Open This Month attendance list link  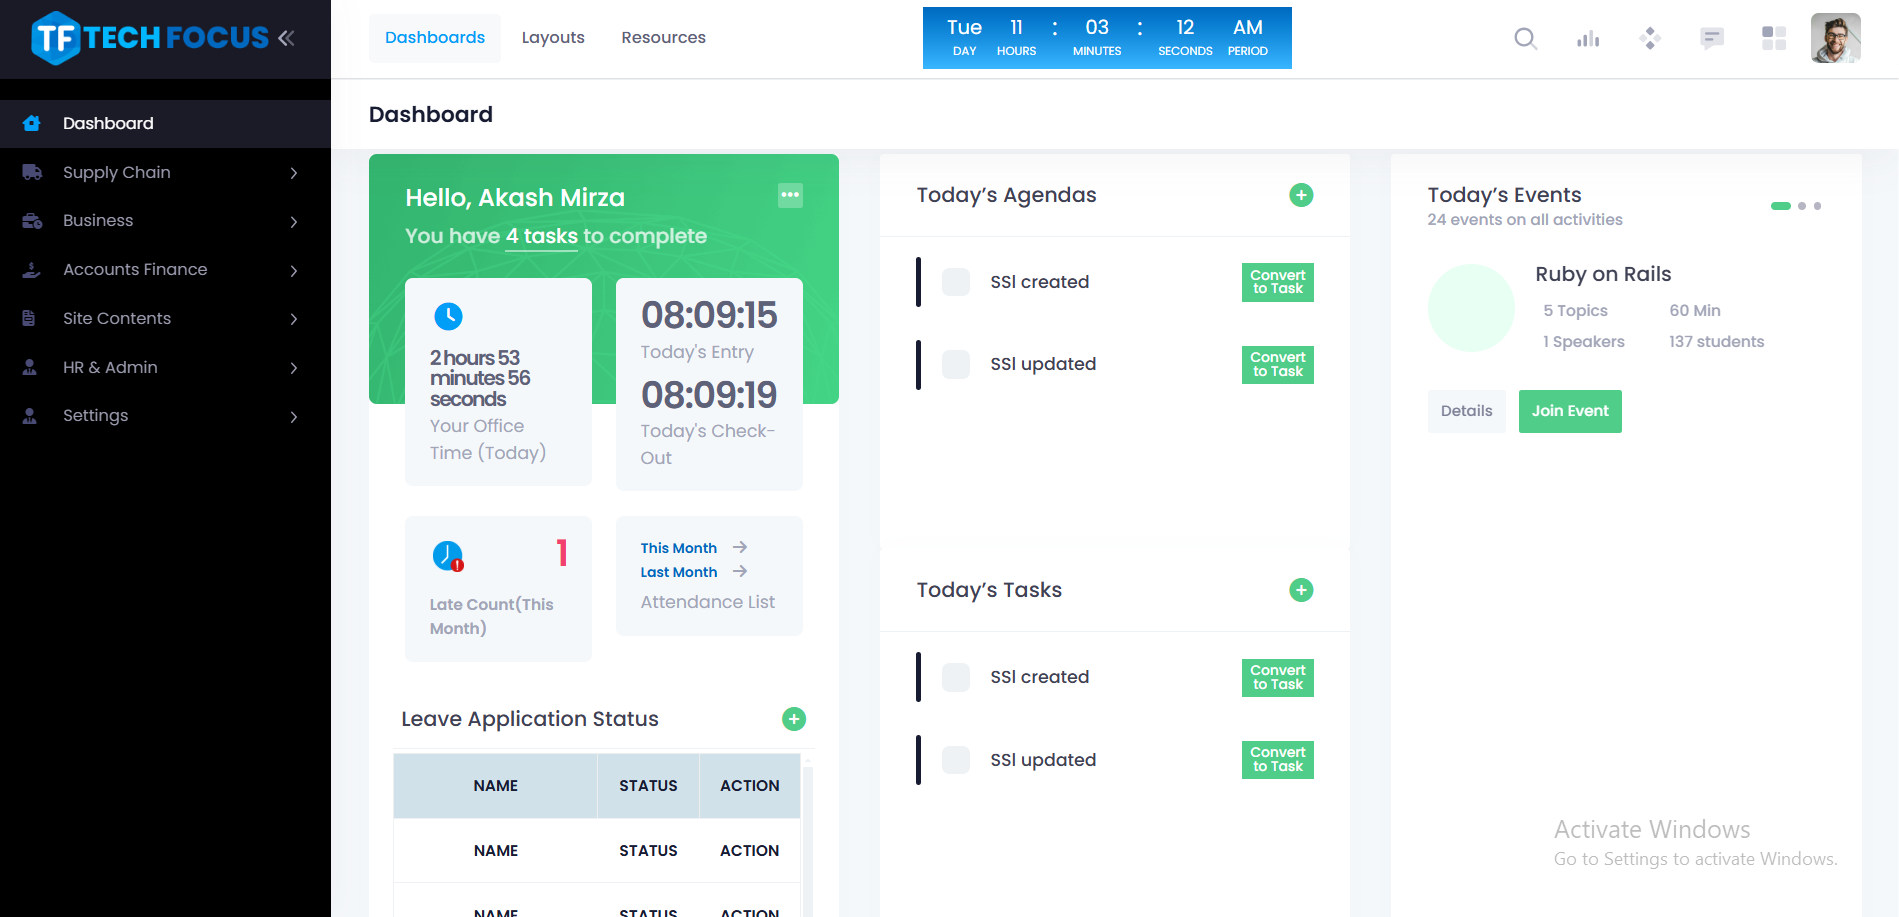(680, 548)
